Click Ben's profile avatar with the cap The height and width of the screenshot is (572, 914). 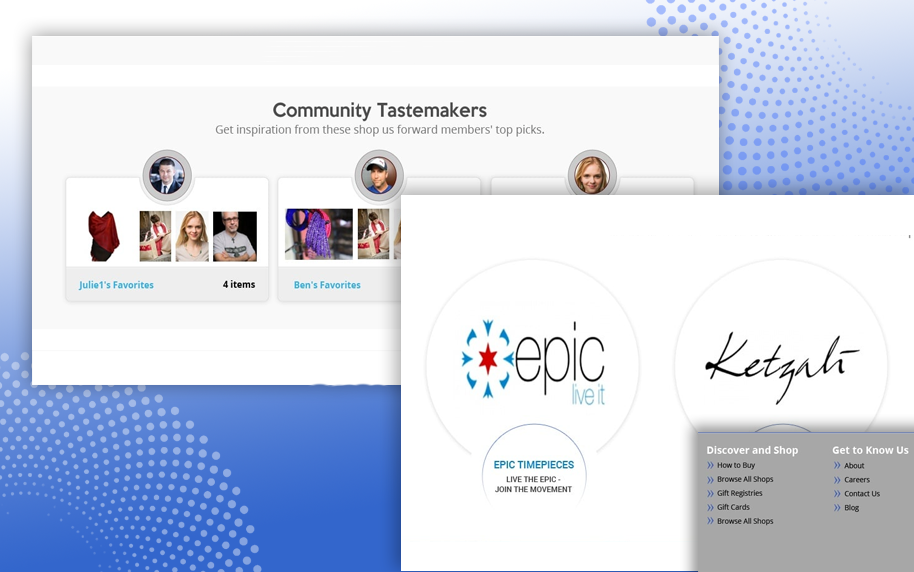(x=379, y=176)
